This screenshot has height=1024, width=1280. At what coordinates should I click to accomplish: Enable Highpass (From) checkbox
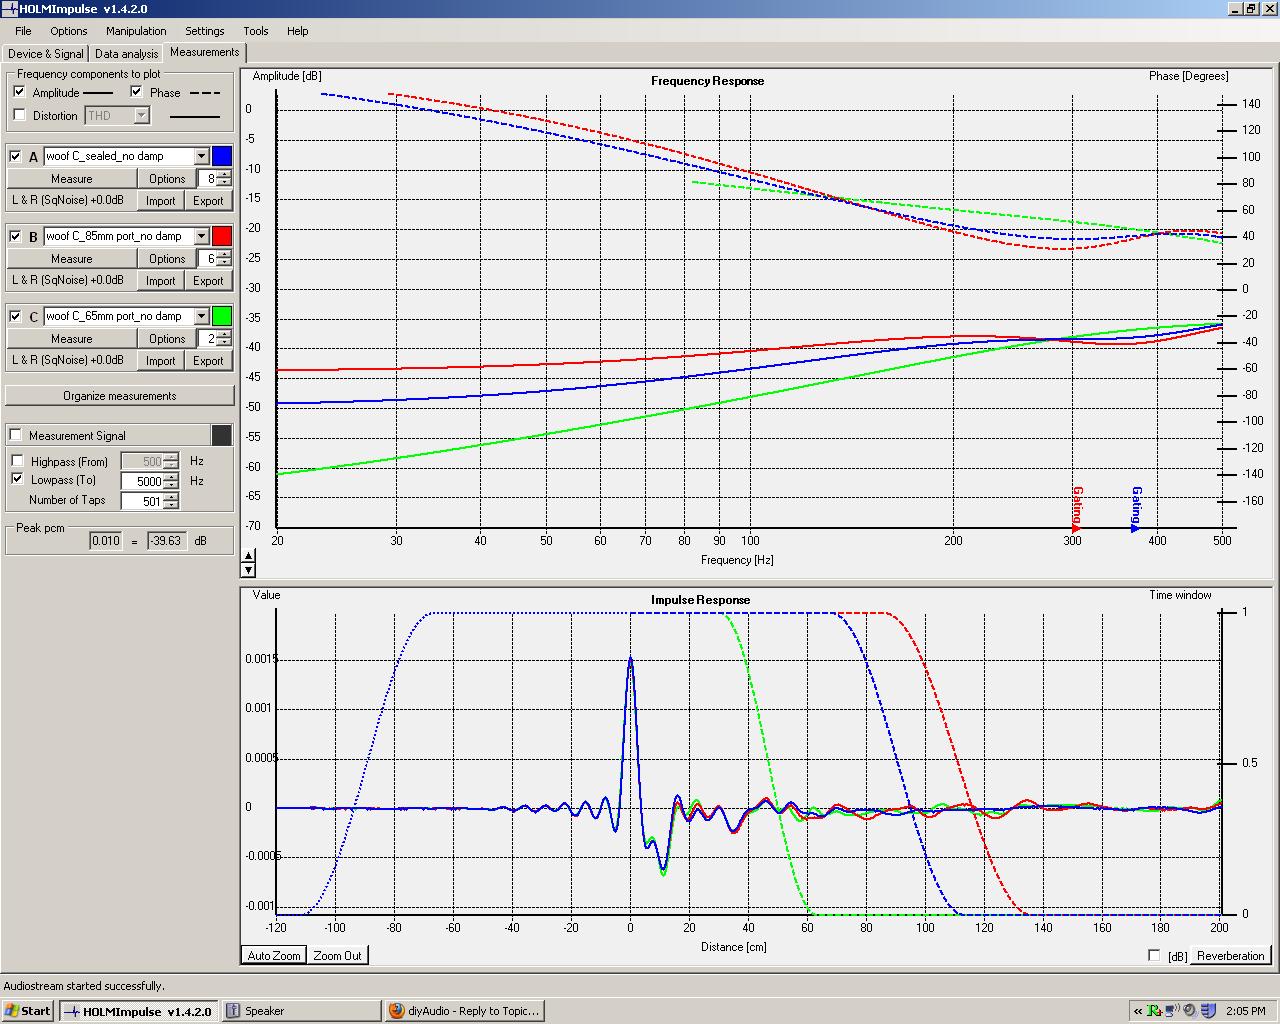17,461
